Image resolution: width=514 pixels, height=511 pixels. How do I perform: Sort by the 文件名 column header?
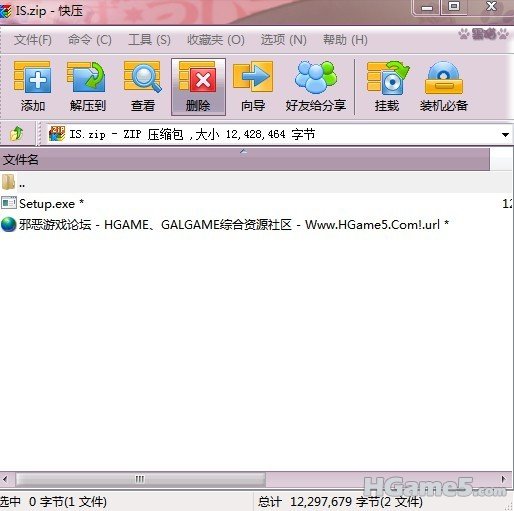pyautogui.click(x=245, y=160)
